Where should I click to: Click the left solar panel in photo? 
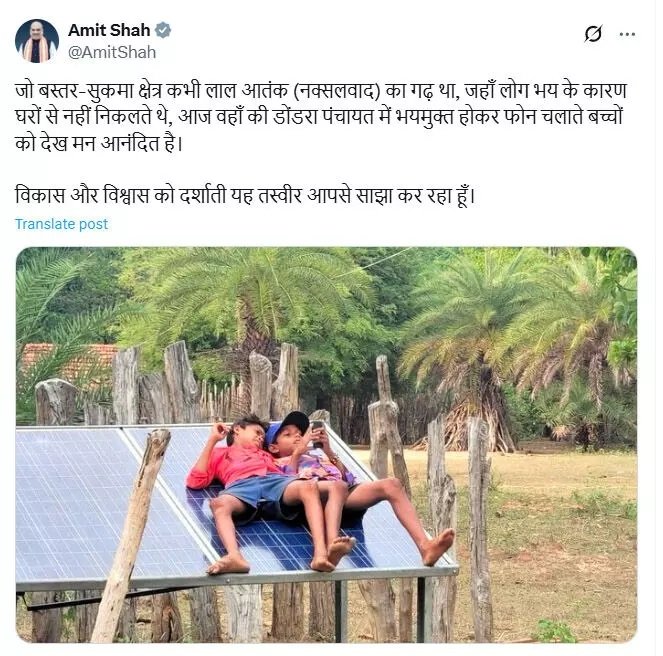[x=80, y=500]
